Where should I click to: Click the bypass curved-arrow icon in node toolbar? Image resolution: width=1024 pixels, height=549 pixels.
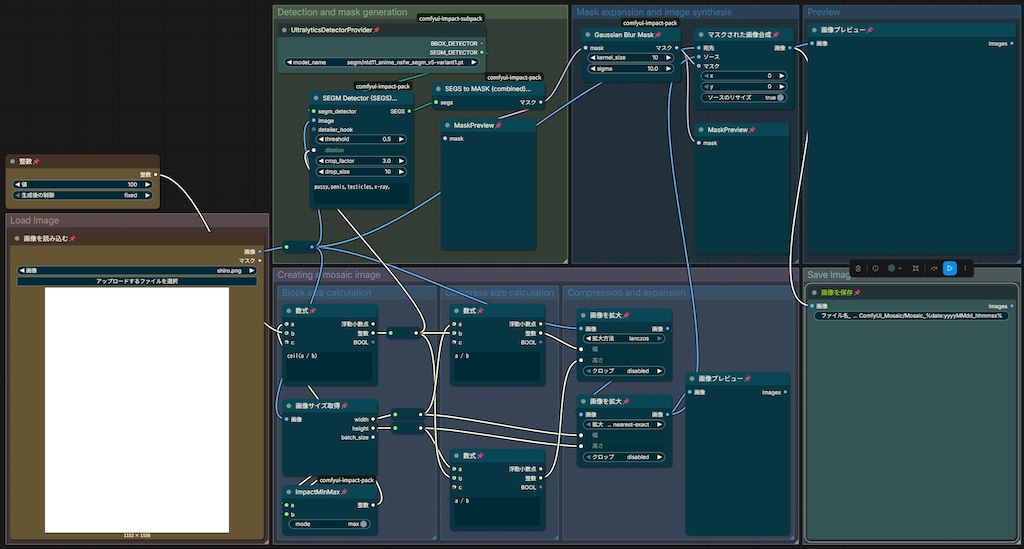point(933,268)
